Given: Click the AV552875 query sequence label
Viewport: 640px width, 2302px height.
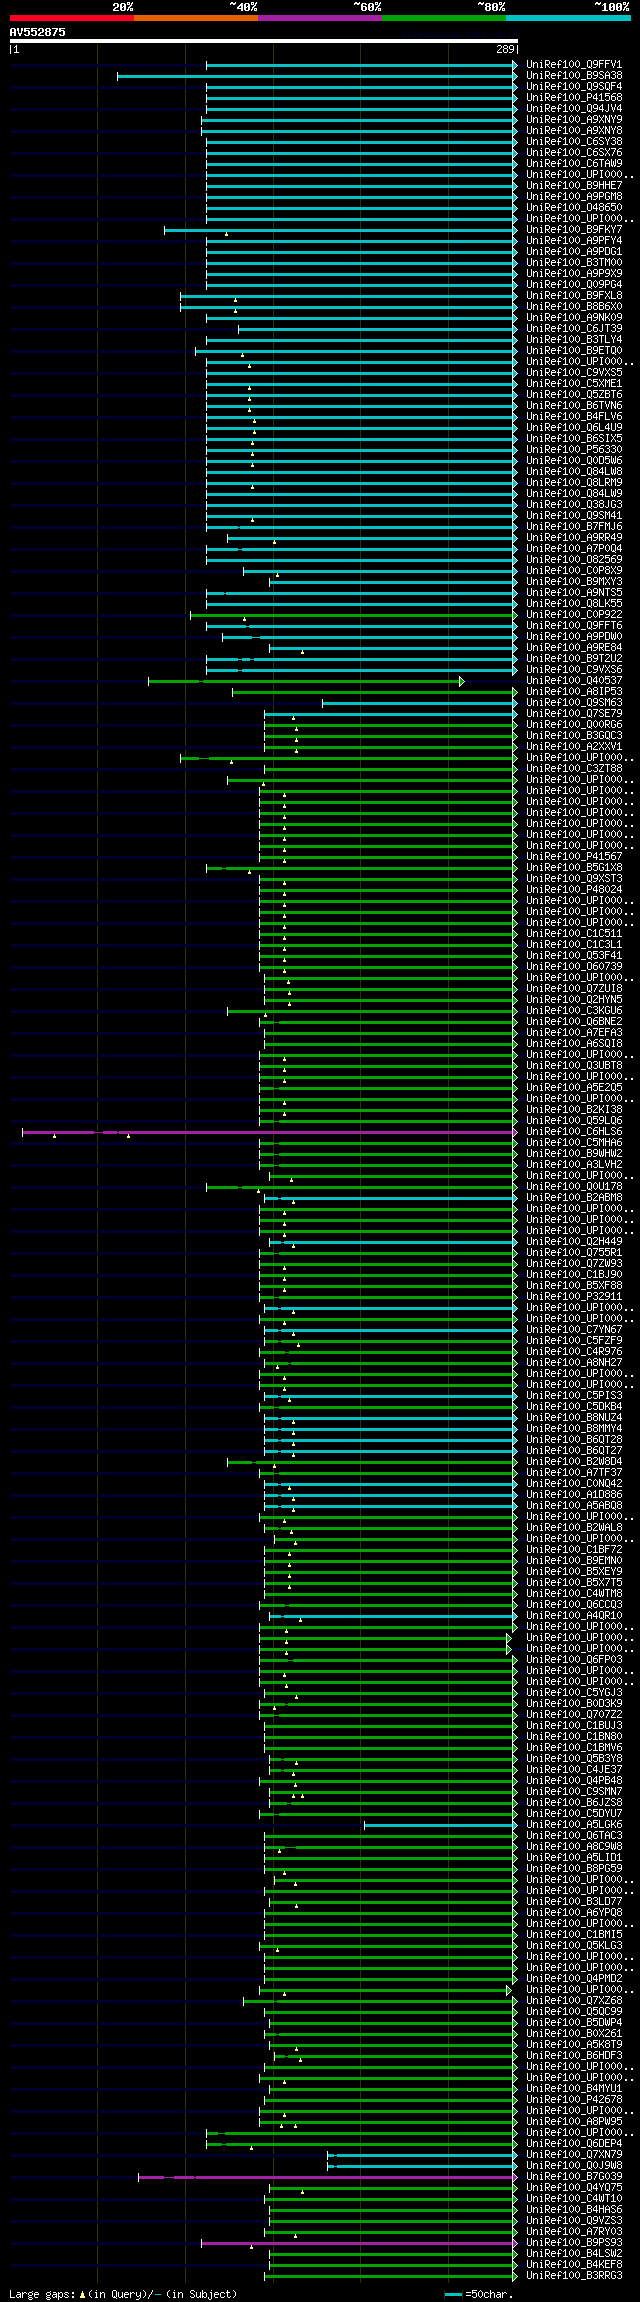Looking at the screenshot, I should (38, 32).
